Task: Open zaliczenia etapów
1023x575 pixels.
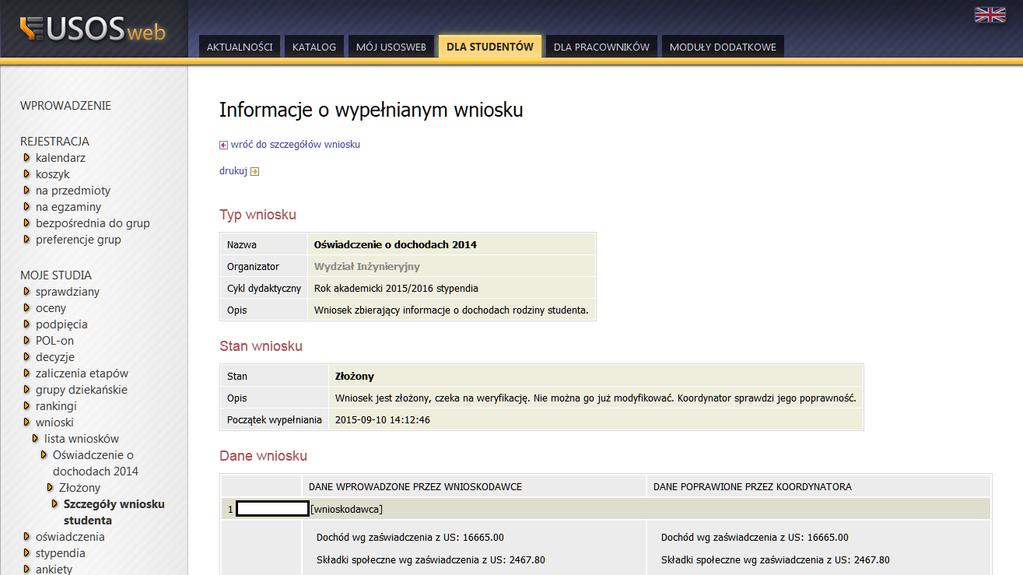Action: point(82,373)
